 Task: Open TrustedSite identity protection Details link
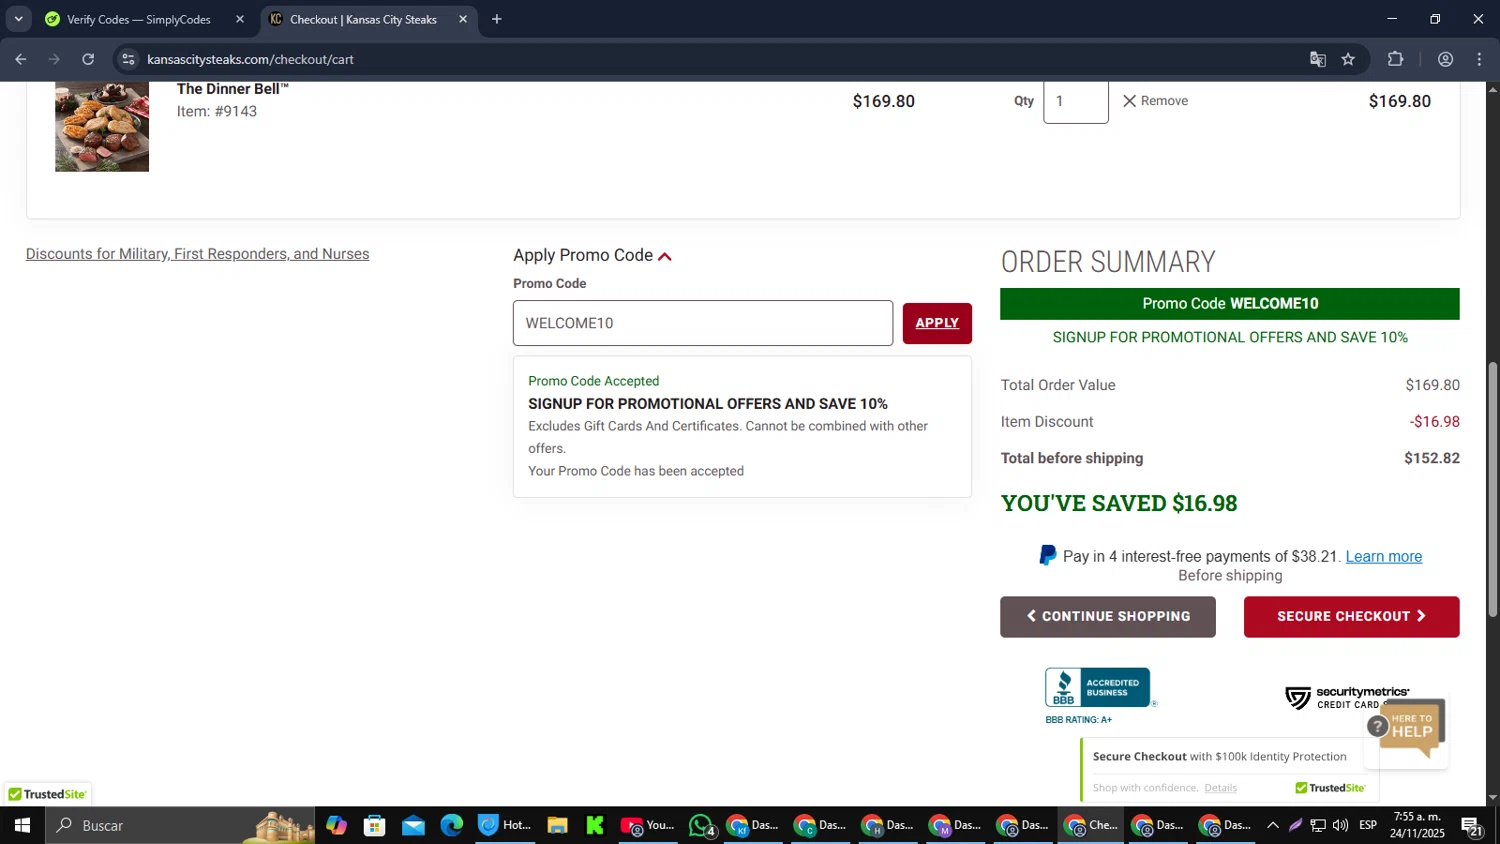click(x=1220, y=788)
